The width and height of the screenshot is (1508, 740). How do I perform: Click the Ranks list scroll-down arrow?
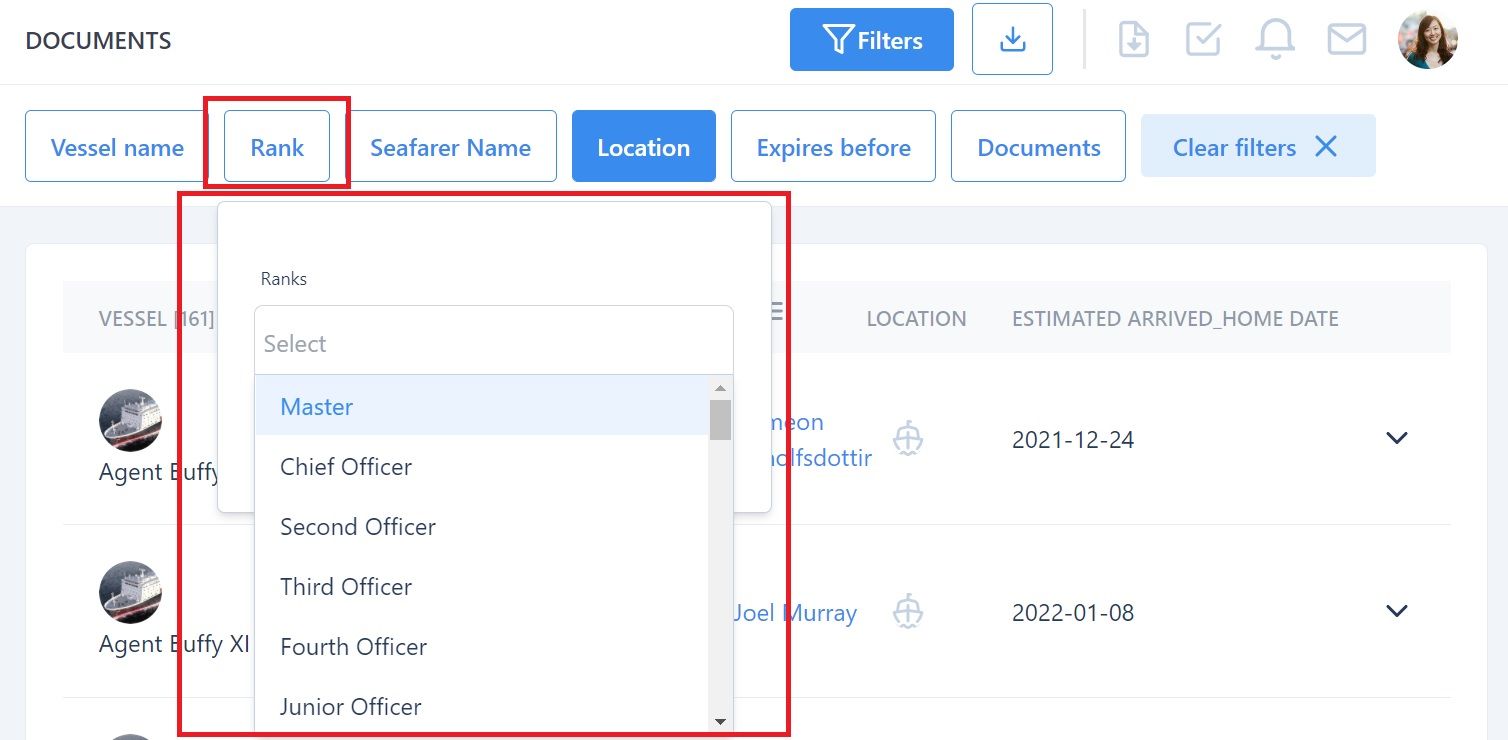coord(720,721)
